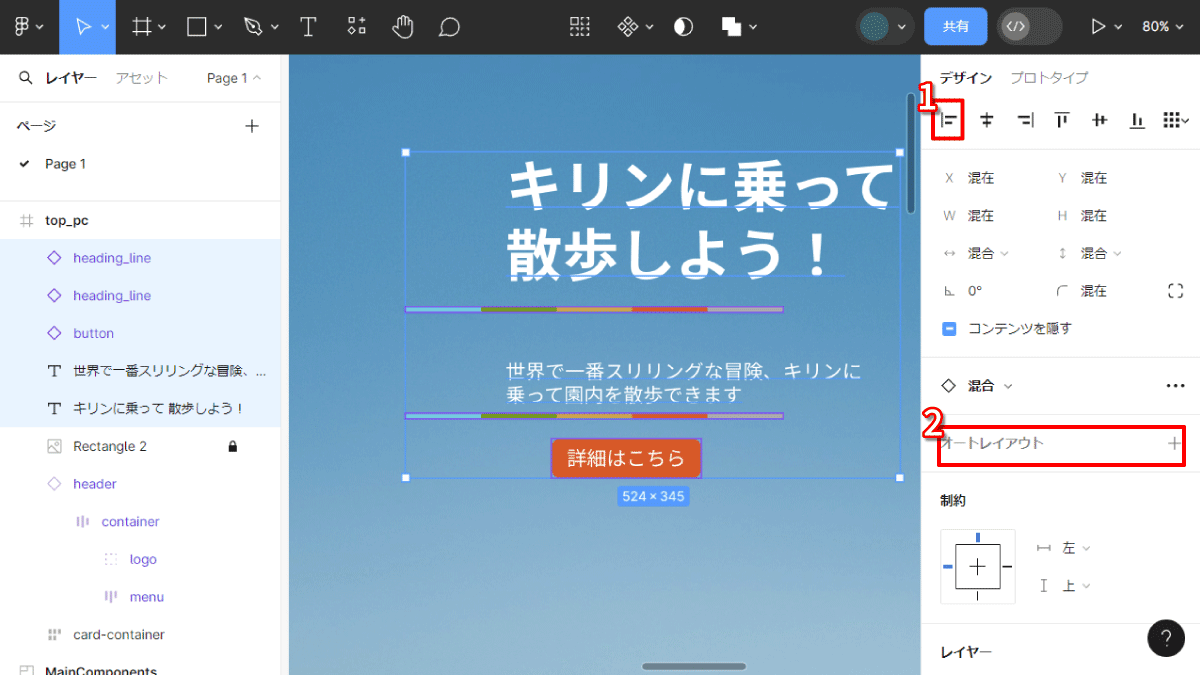
Task: Select the Comment tool
Action: click(x=449, y=27)
